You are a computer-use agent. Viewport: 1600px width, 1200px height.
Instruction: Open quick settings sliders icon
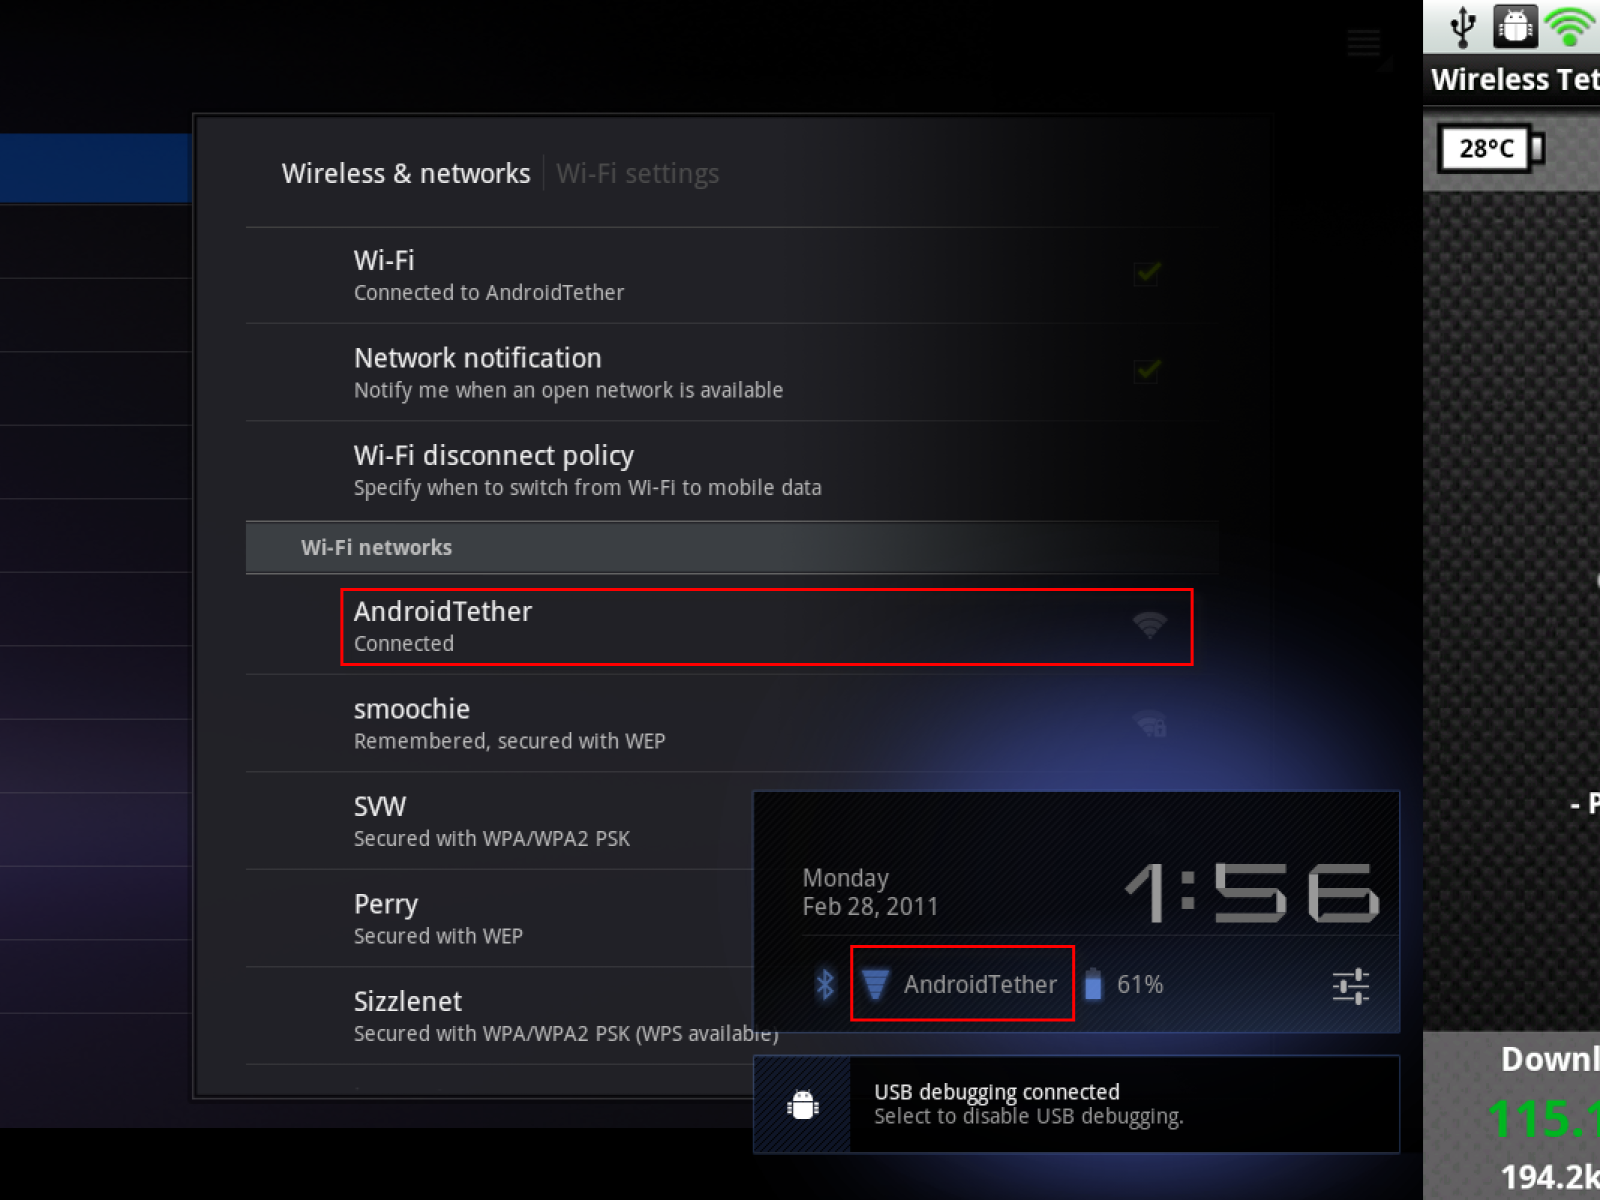[x=1350, y=986]
